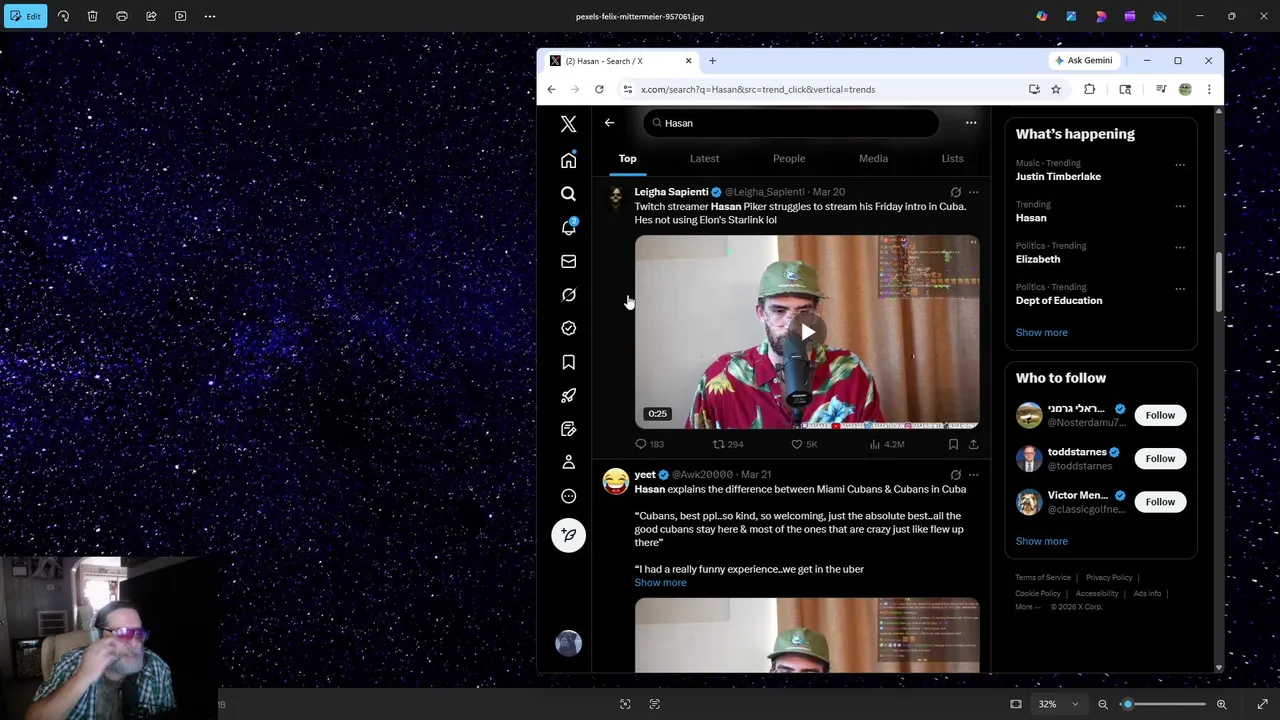
Task: Show more in Who to follow
Action: (x=1041, y=541)
